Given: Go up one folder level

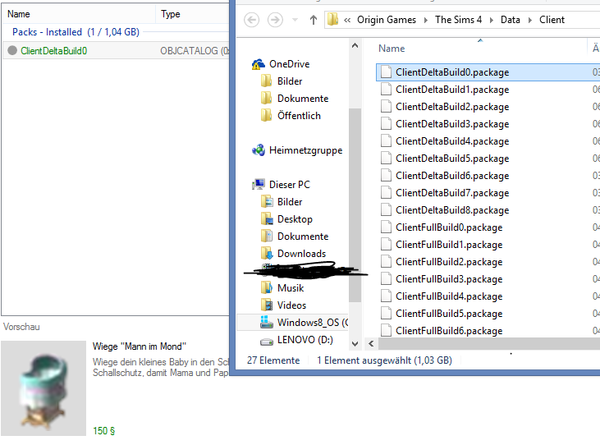Looking at the screenshot, I should click(313, 20).
